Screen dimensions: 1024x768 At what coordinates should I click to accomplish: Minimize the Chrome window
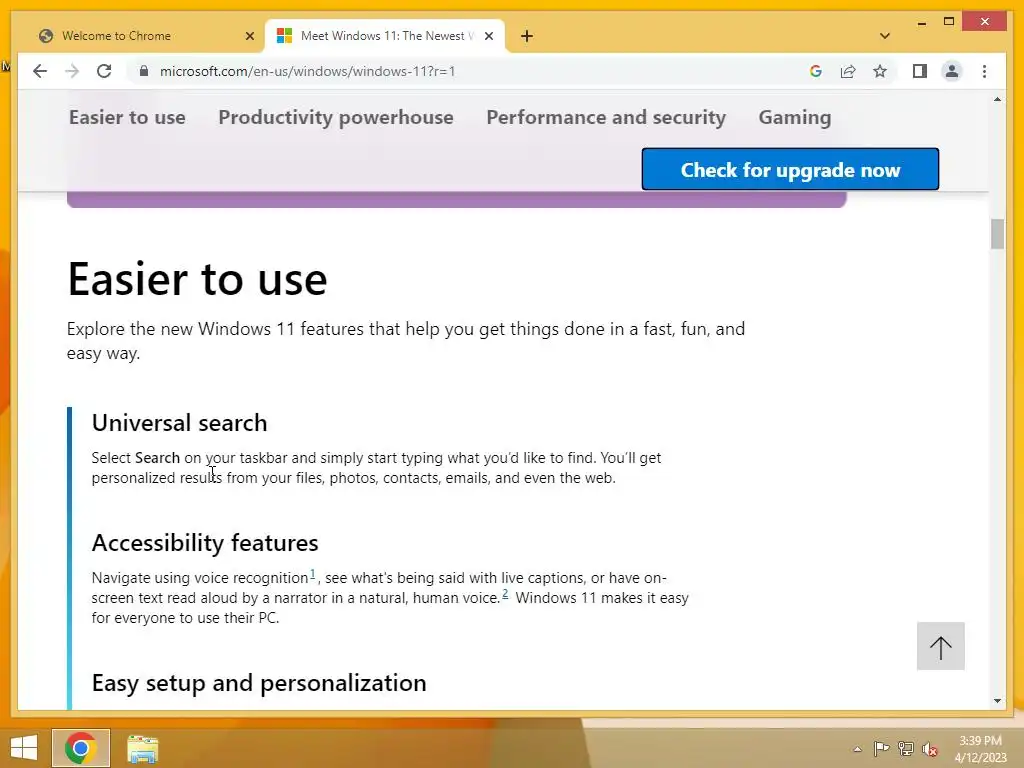tap(921, 22)
